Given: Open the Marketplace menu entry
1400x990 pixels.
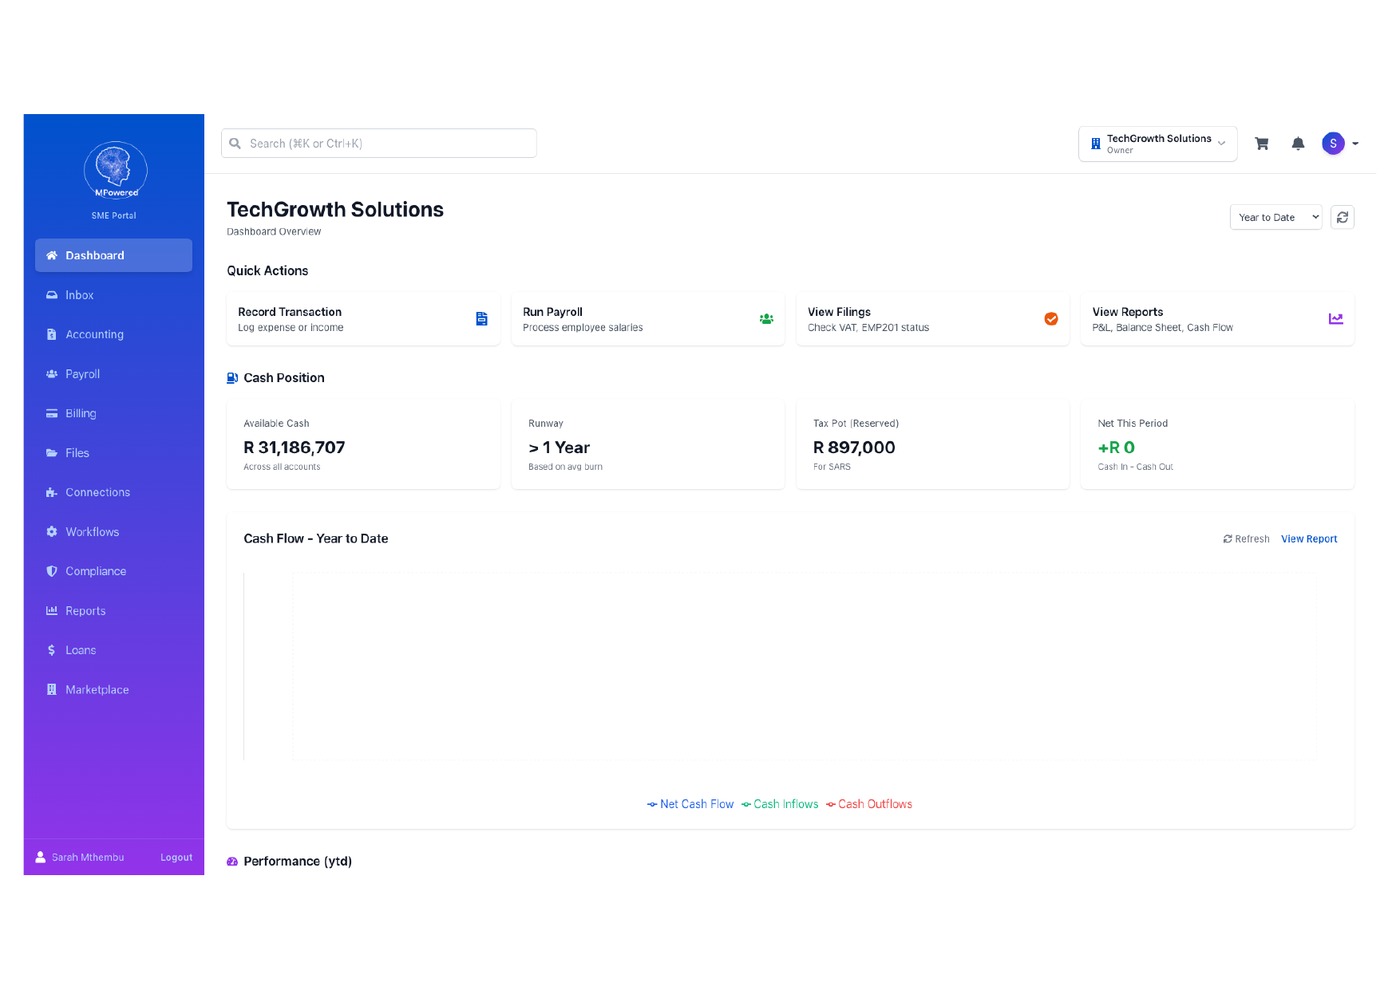Looking at the screenshot, I should pos(97,689).
